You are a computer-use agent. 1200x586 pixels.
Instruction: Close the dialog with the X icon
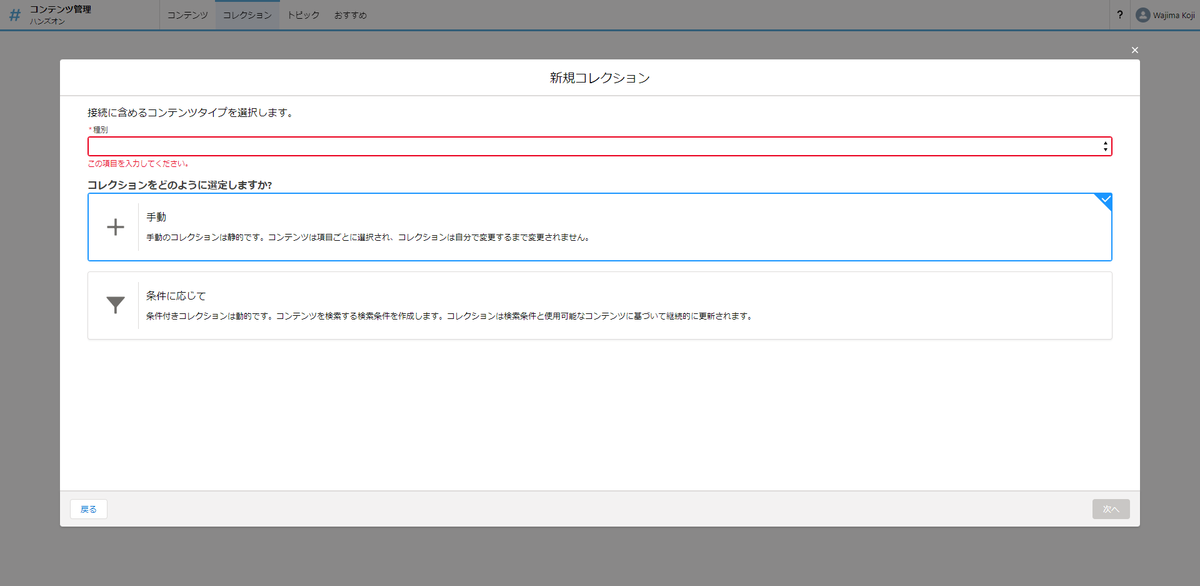1134,50
